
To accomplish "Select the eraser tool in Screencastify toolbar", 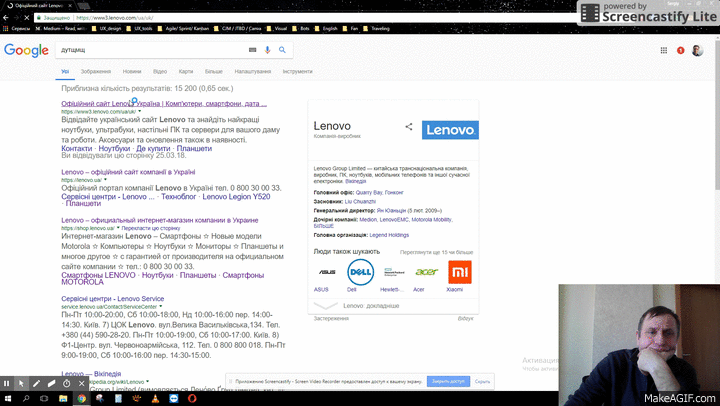I will (x=51, y=383).
